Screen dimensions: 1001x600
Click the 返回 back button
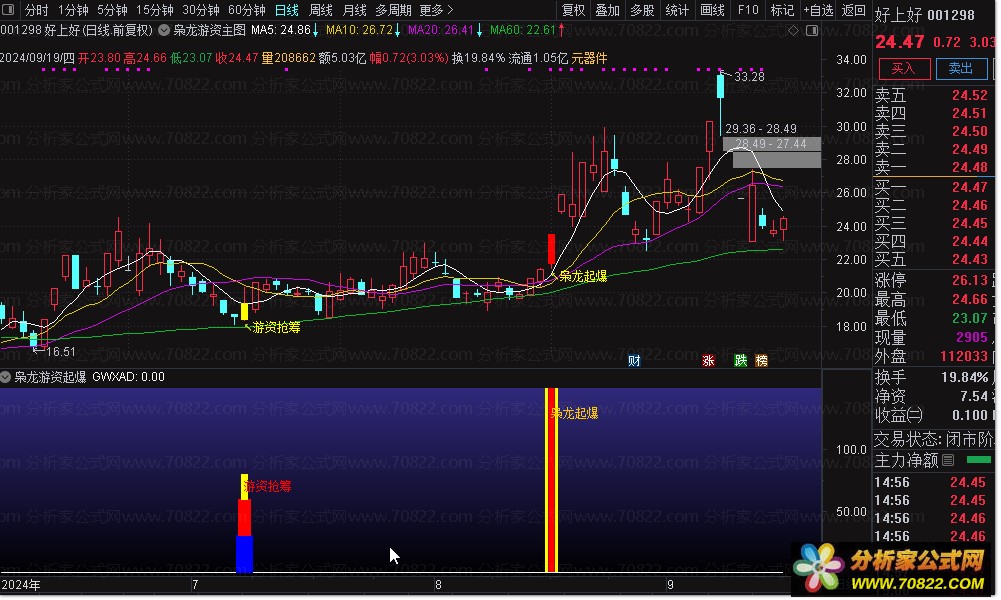[854, 10]
